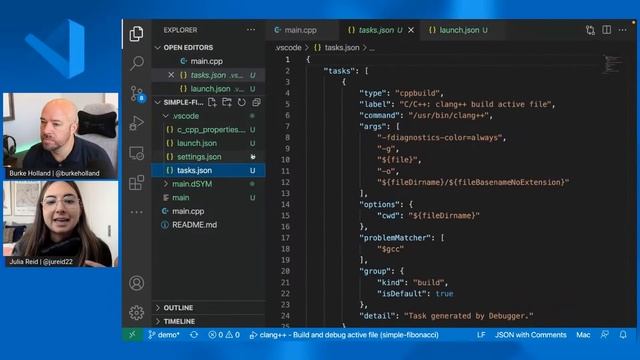Close the tasks.json editor tab

point(411,30)
